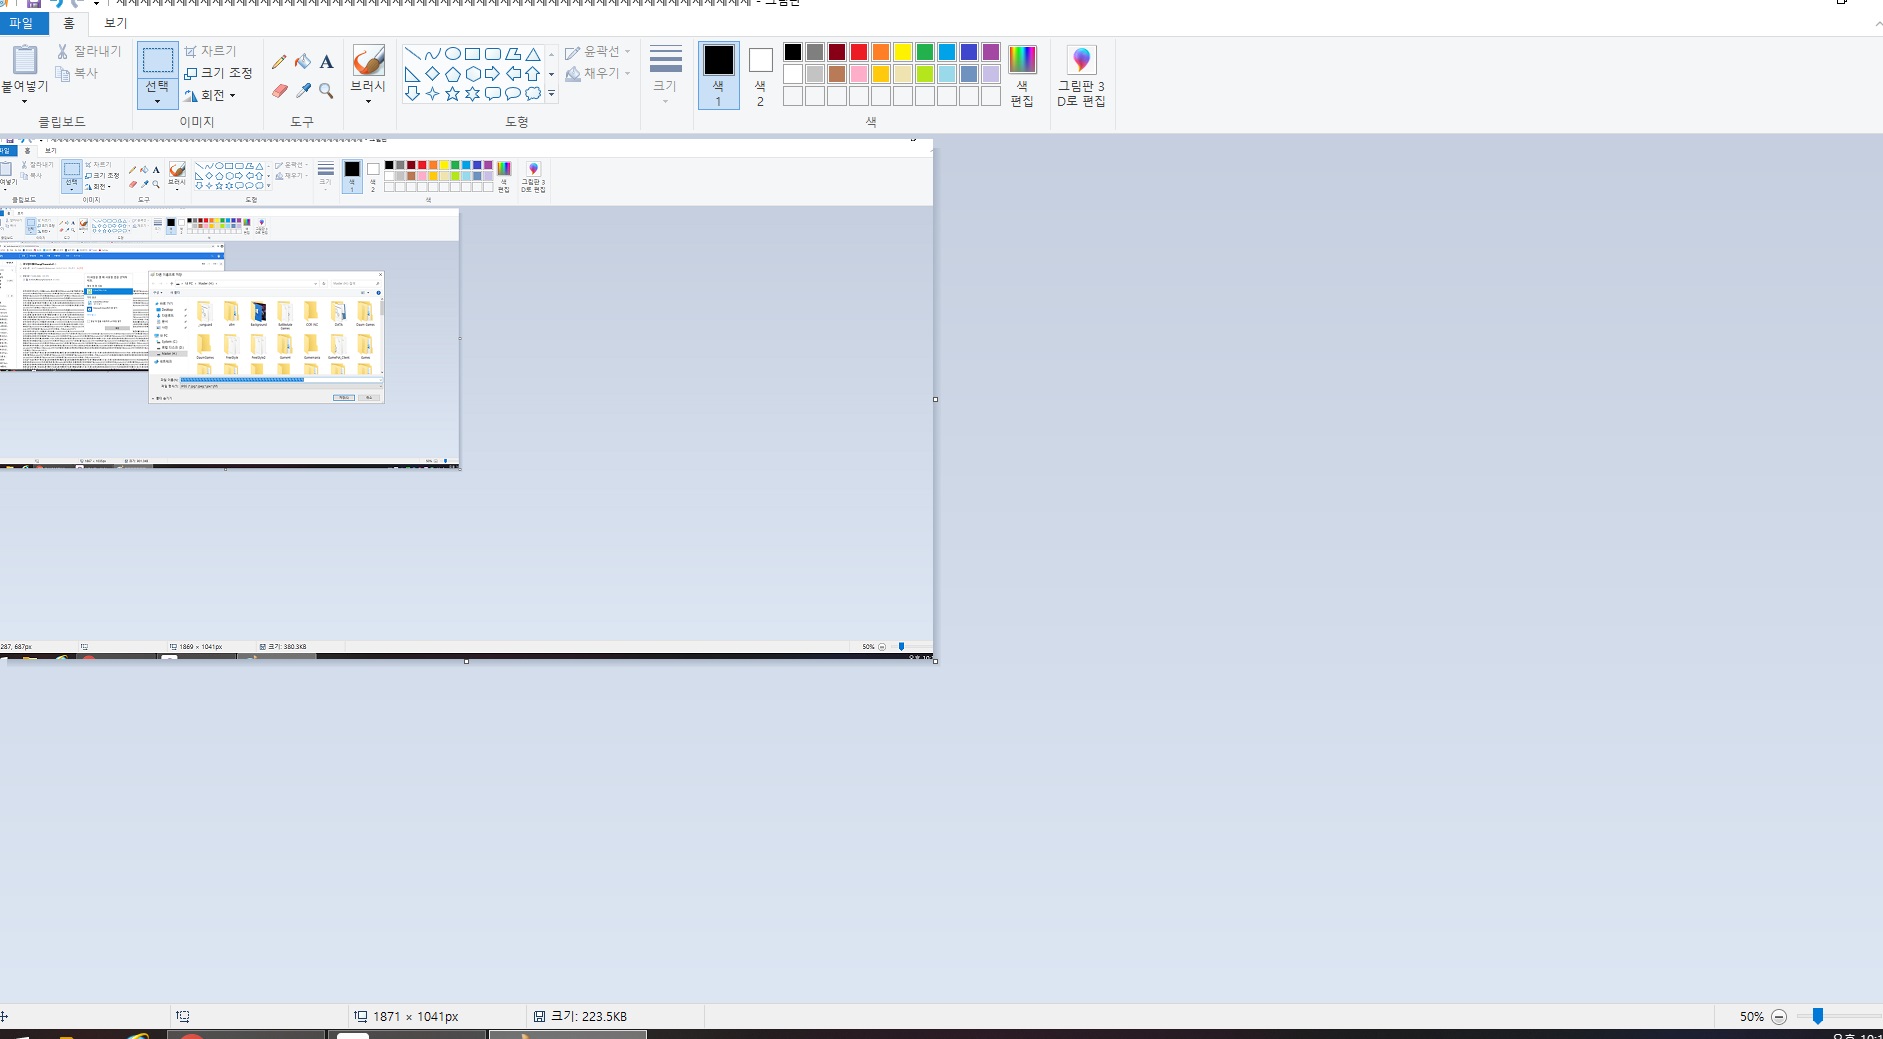This screenshot has width=1883, height=1039.
Task: Pick the pink color swatch
Action: pyautogui.click(x=859, y=74)
